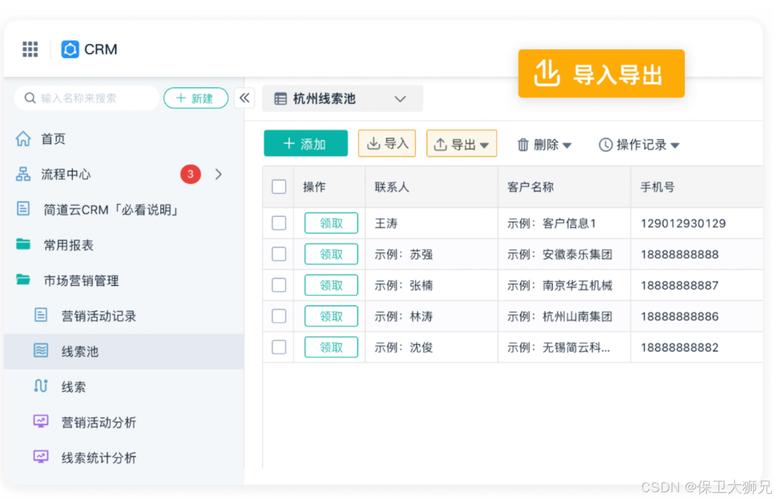Focus the sidebar search input field
The width and height of the screenshot is (774, 500).
(87, 98)
